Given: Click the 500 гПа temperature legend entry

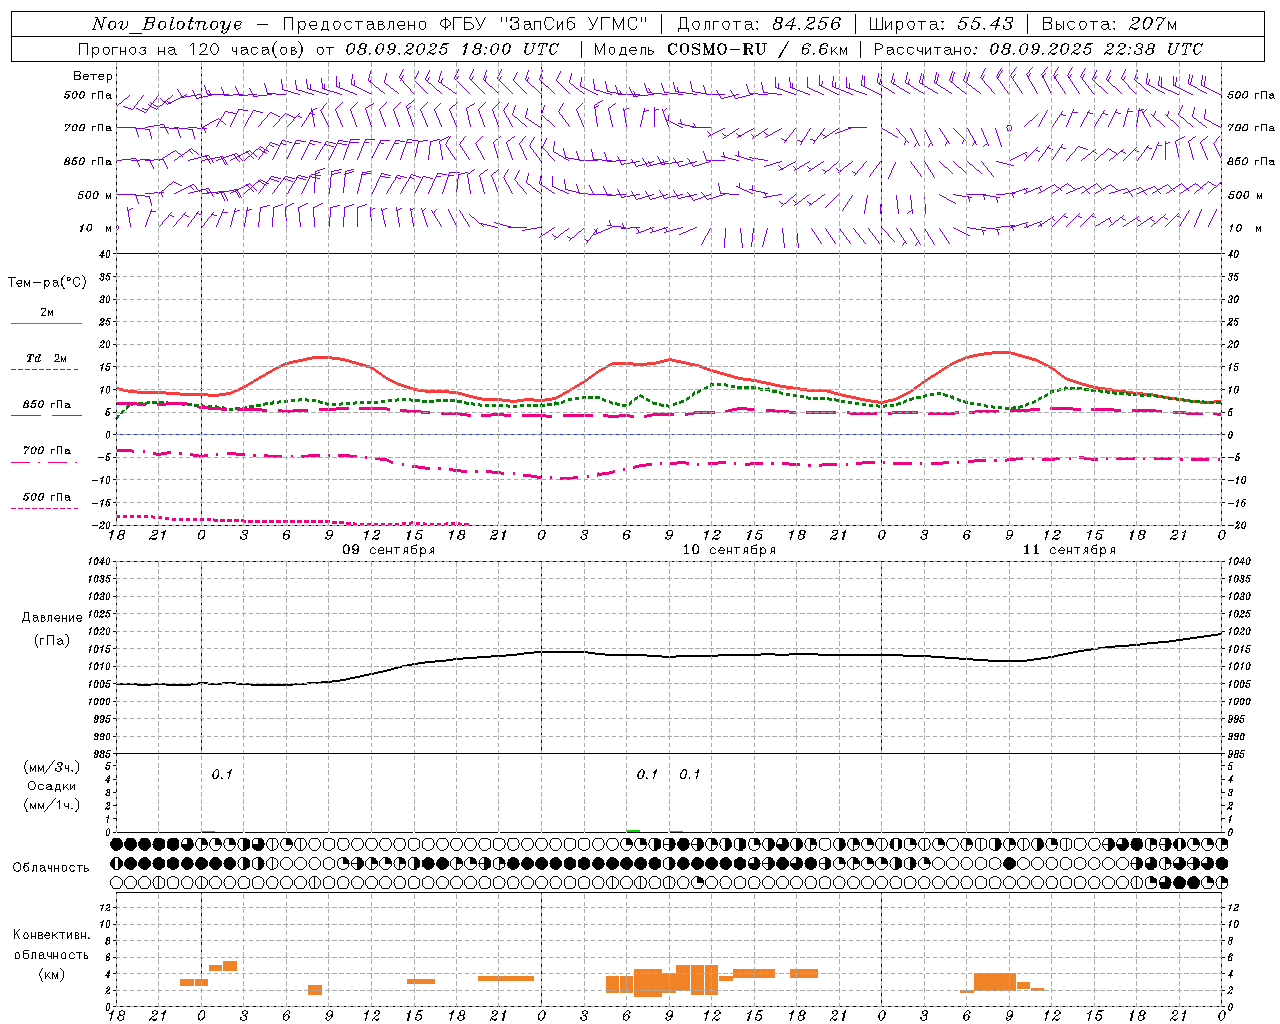Looking at the screenshot, I should 46,501.
